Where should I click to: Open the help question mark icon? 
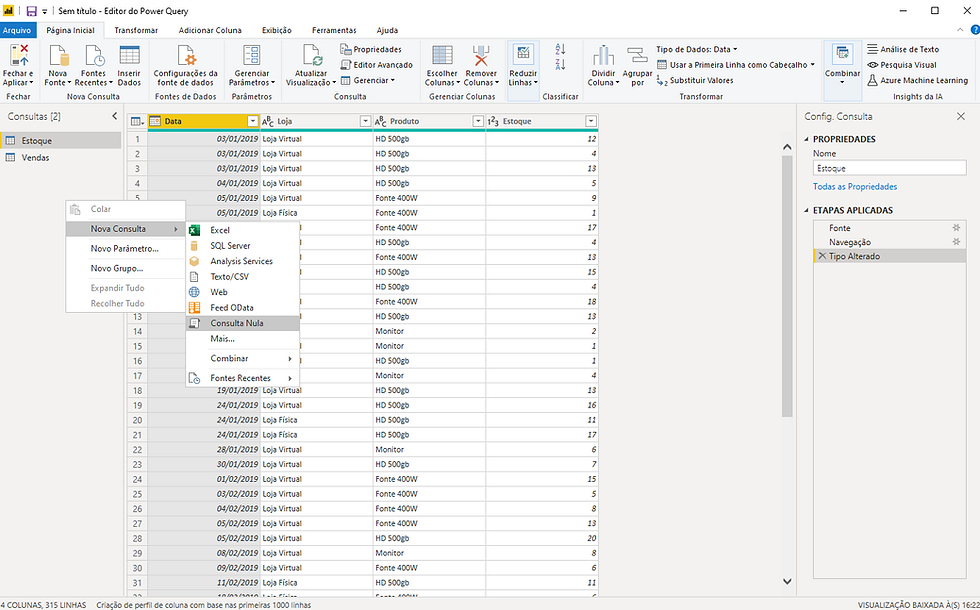pos(975,30)
